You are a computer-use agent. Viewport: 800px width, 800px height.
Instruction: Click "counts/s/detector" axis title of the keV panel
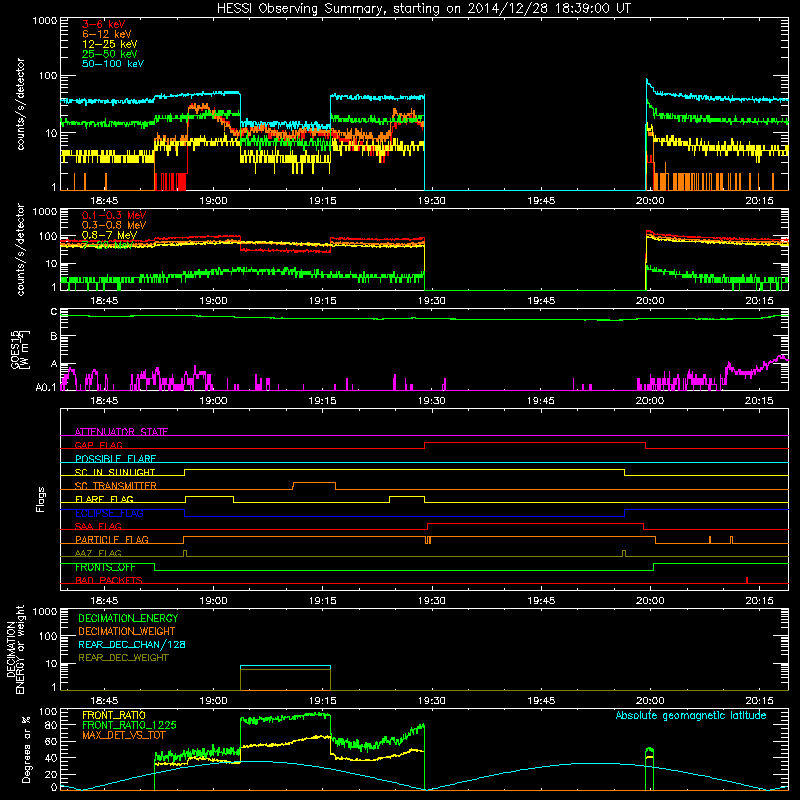click(x=20, y=104)
